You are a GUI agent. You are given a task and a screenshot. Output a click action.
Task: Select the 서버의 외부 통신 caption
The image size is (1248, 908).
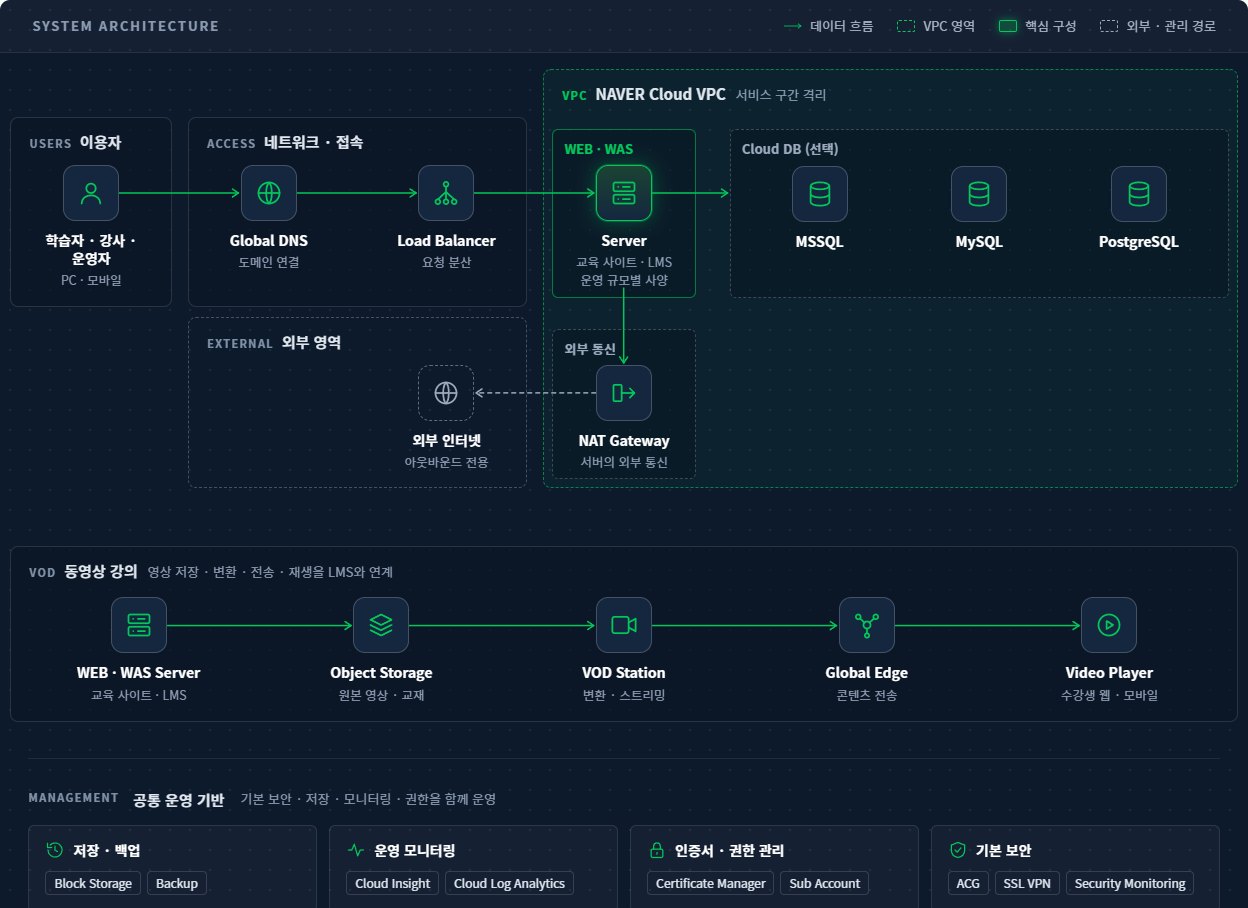point(624,463)
